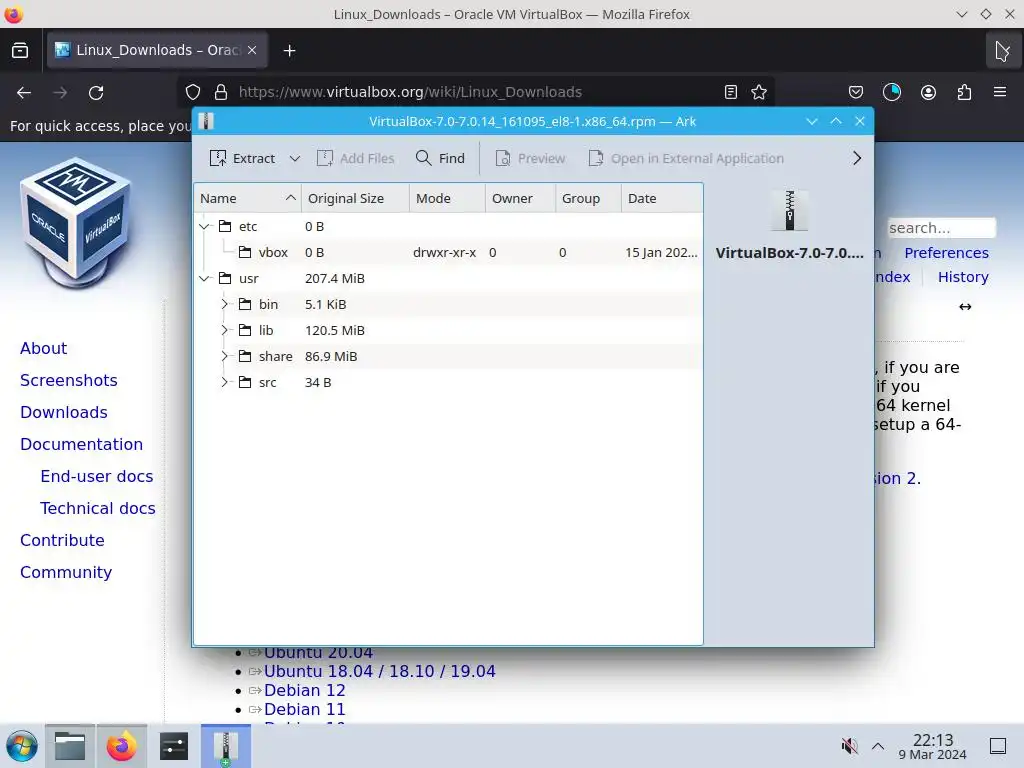Image resolution: width=1024 pixels, height=768 pixels.
Task: Click the 86.9 MiB size cell
Action: [x=331, y=357]
